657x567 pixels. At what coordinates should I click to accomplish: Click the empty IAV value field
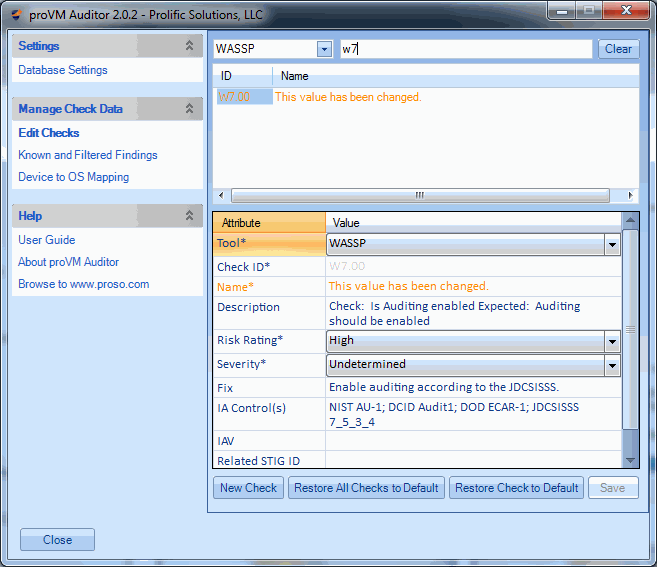473,441
